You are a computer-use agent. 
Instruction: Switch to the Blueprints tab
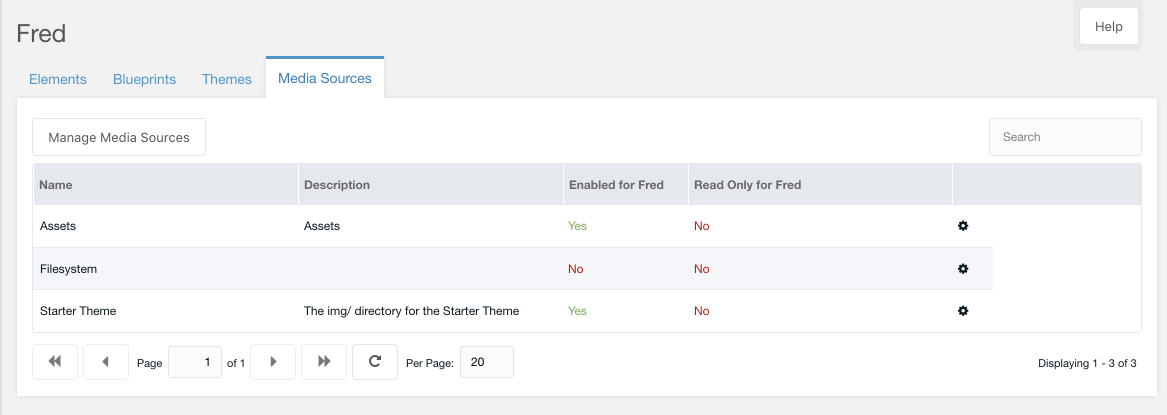click(144, 79)
